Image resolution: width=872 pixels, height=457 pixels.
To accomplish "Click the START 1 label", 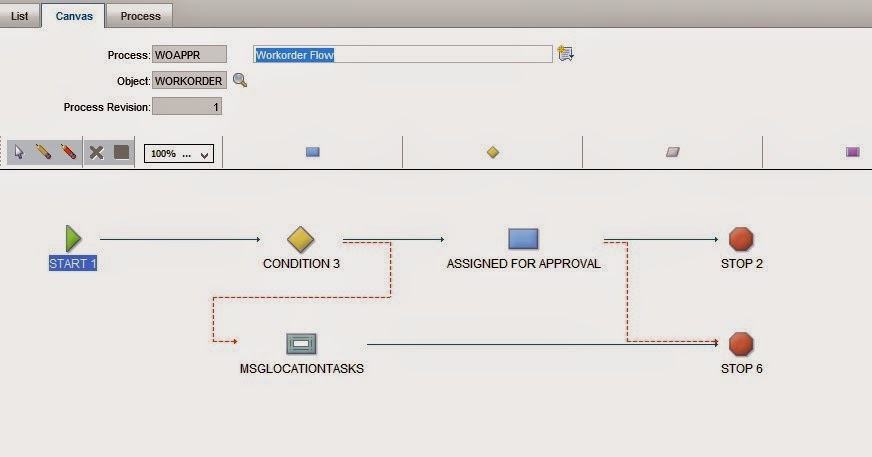I will [73, 264].
